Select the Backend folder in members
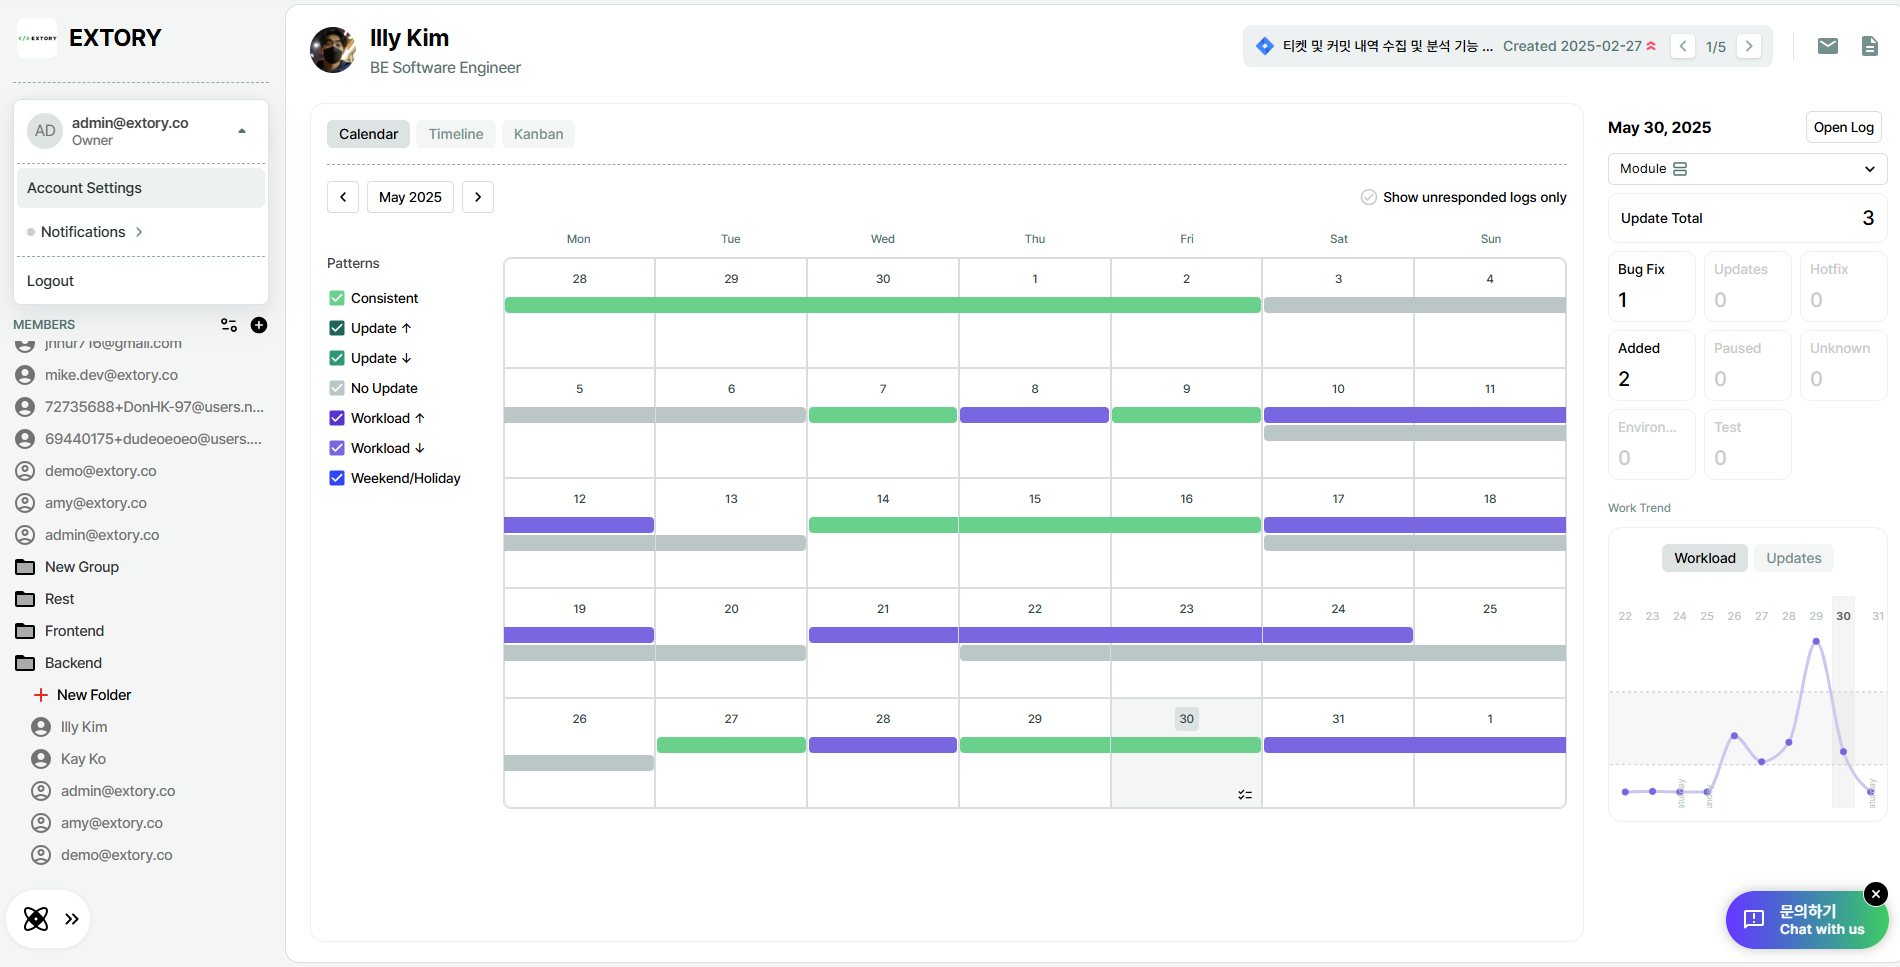 click(73, 663)
